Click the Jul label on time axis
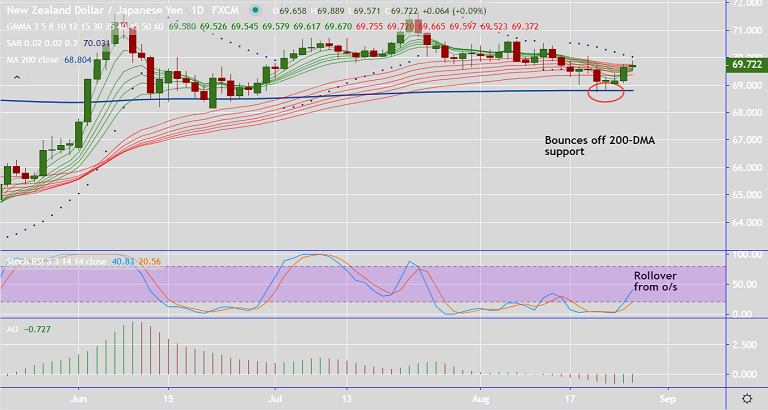Viewport: 768px width, 410px height. pos(275,399)
